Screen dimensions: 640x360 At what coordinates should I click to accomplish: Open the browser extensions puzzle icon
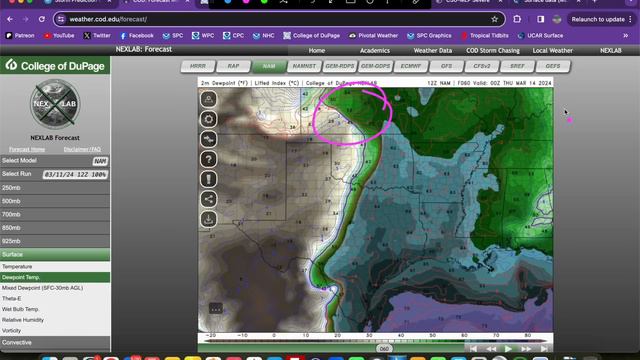[x=517, y=19]
